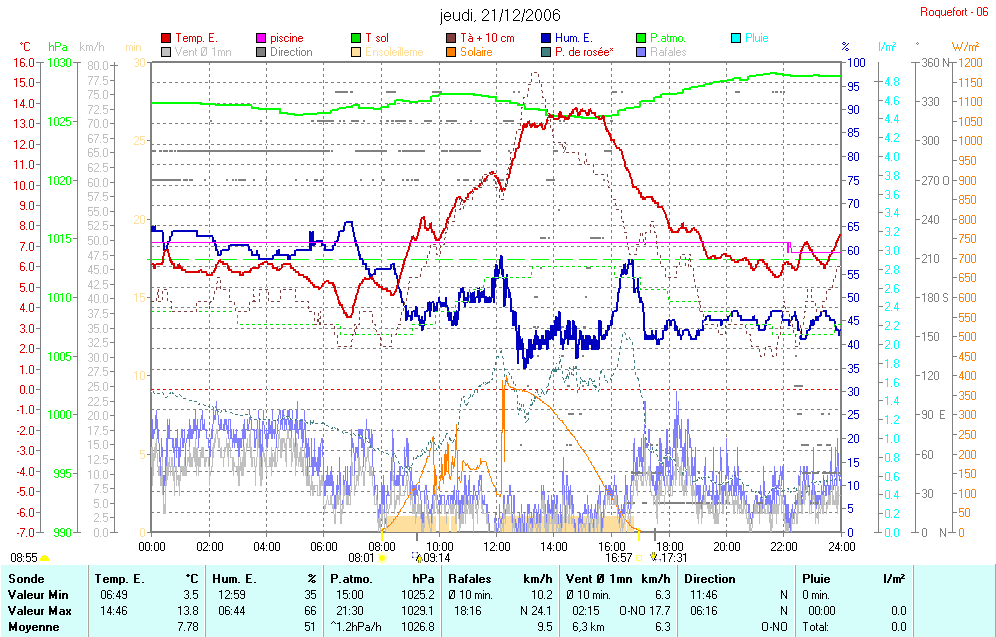Click the blue Hum. E. legend swatch
Viewport: 996px width, 637px height.
point(546,38)
